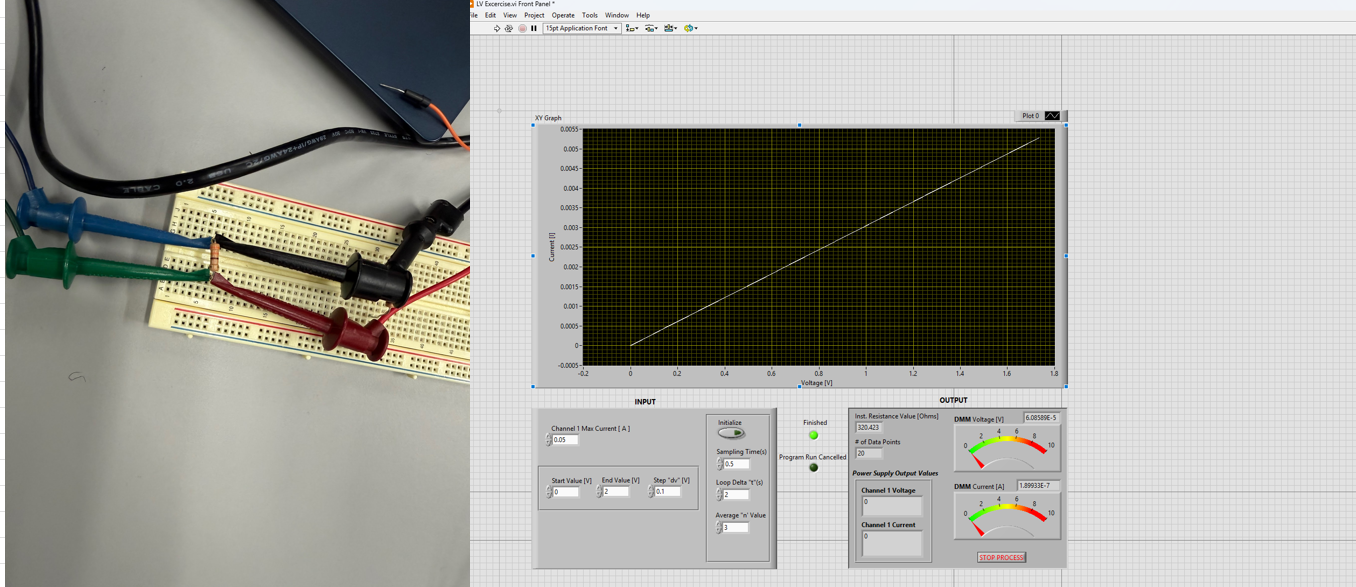Open the Project menu
This screenshot has height=587, width=1356.
click(x=534, y=15)
